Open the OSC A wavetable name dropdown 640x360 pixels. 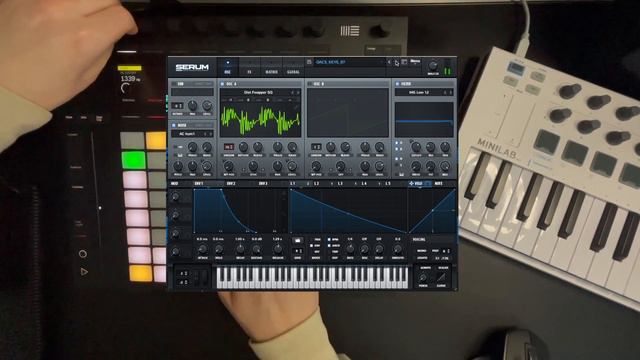click(x=258, y=93)
